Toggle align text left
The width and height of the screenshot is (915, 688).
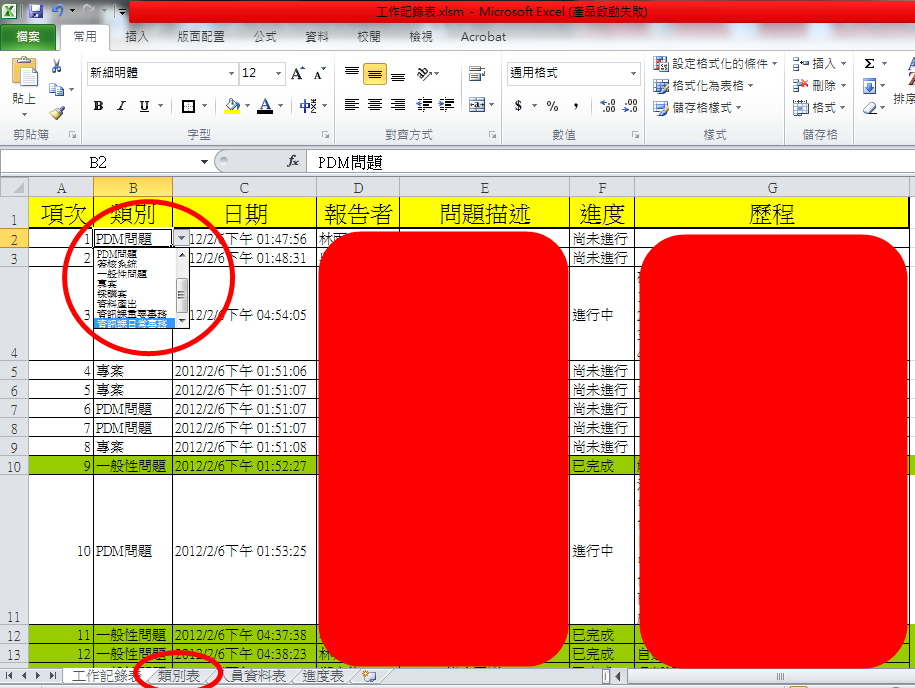352,105
